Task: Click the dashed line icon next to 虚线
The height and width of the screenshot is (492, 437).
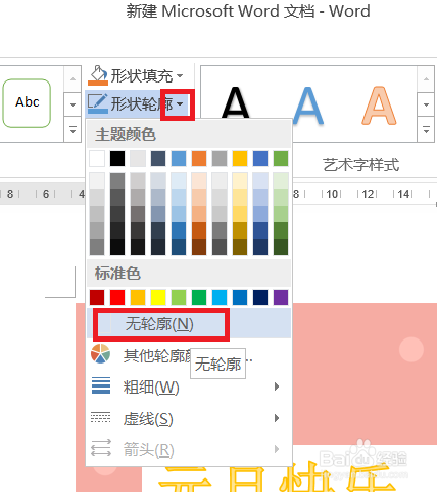Action: [x=101, y=417]
